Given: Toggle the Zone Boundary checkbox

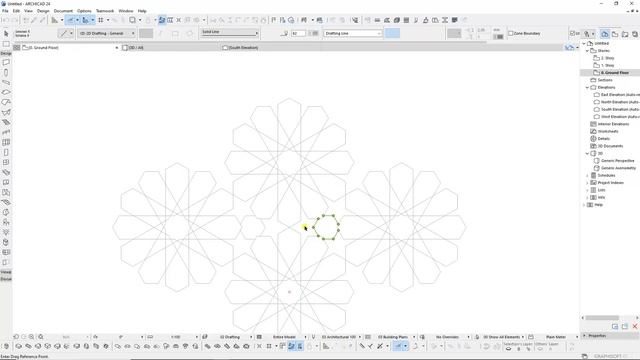Looking at the screenshot, I should pyautogui.click(x=510, y=33).
